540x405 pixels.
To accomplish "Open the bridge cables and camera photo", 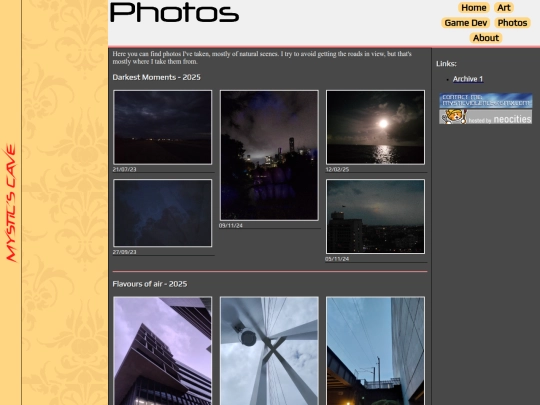I will pos(269,351).
